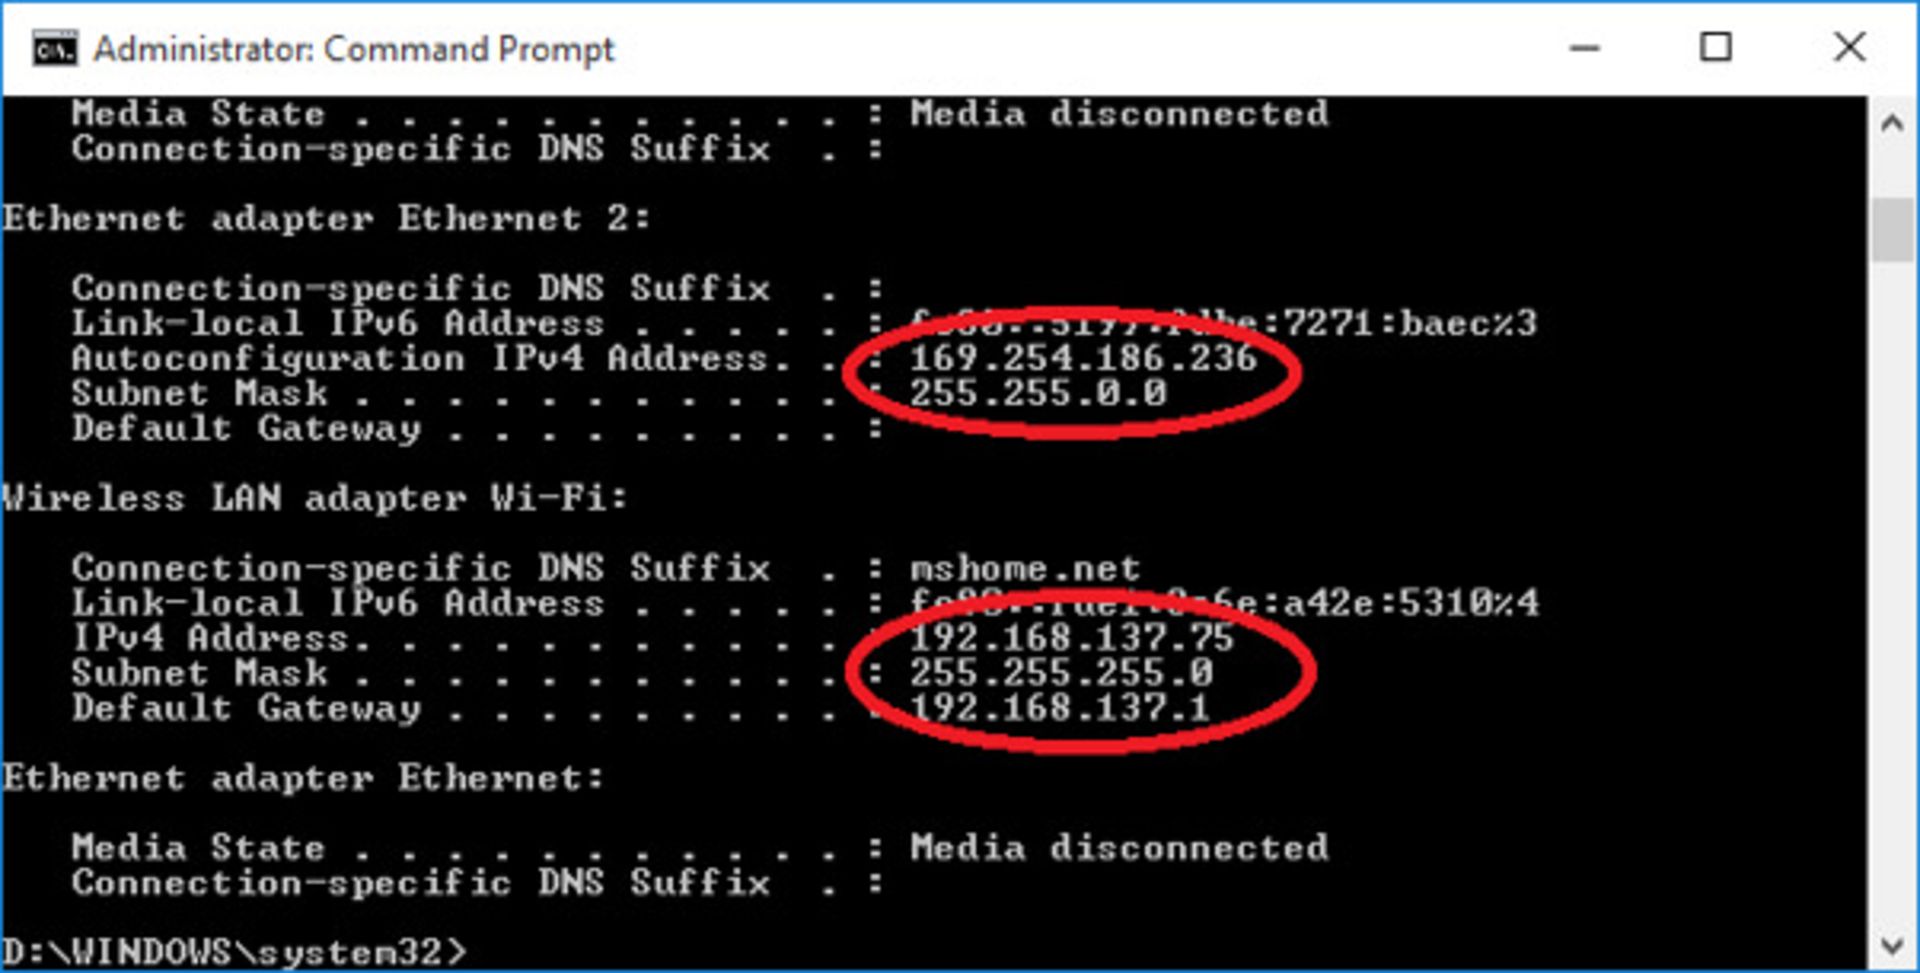Image resolution: width=1920 pixels, height=973 pixels.
Task: Minimize the Command Prompt window
Action: pos(1585,48)
